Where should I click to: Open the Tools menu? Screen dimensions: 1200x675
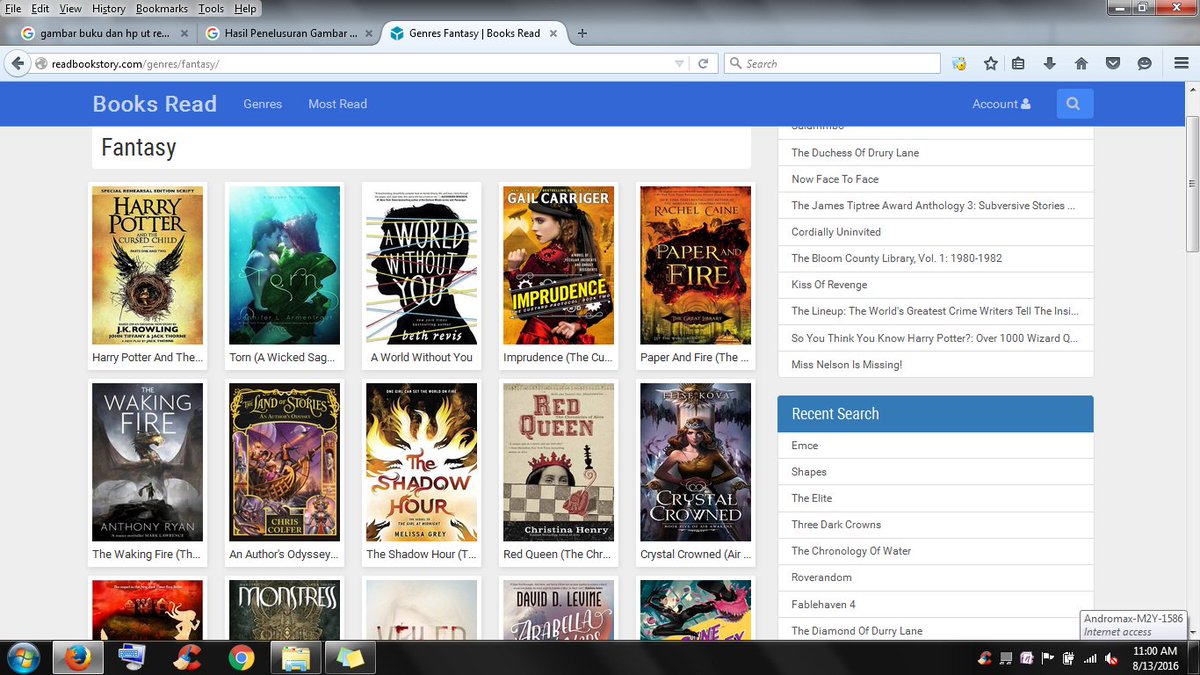click(211, 8)
